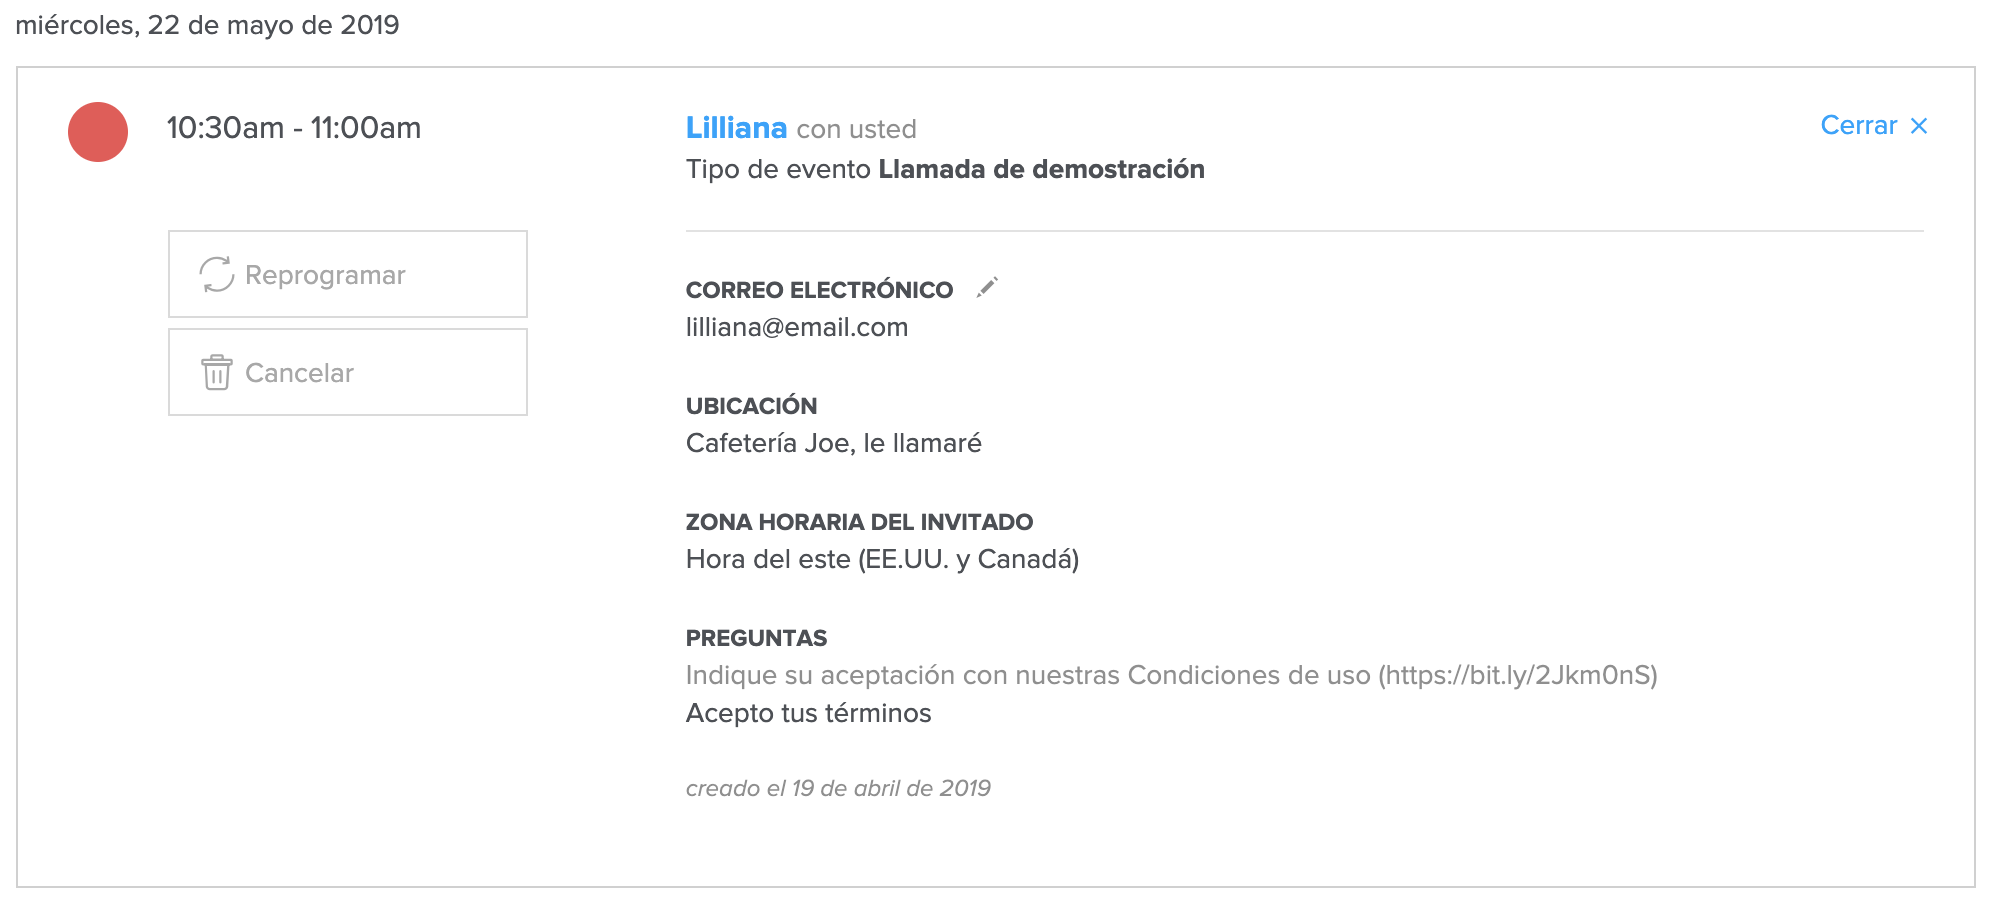Click the X icon next to Cerrar
Screen dimensions: 1998x916
[x=1918, y=126]
